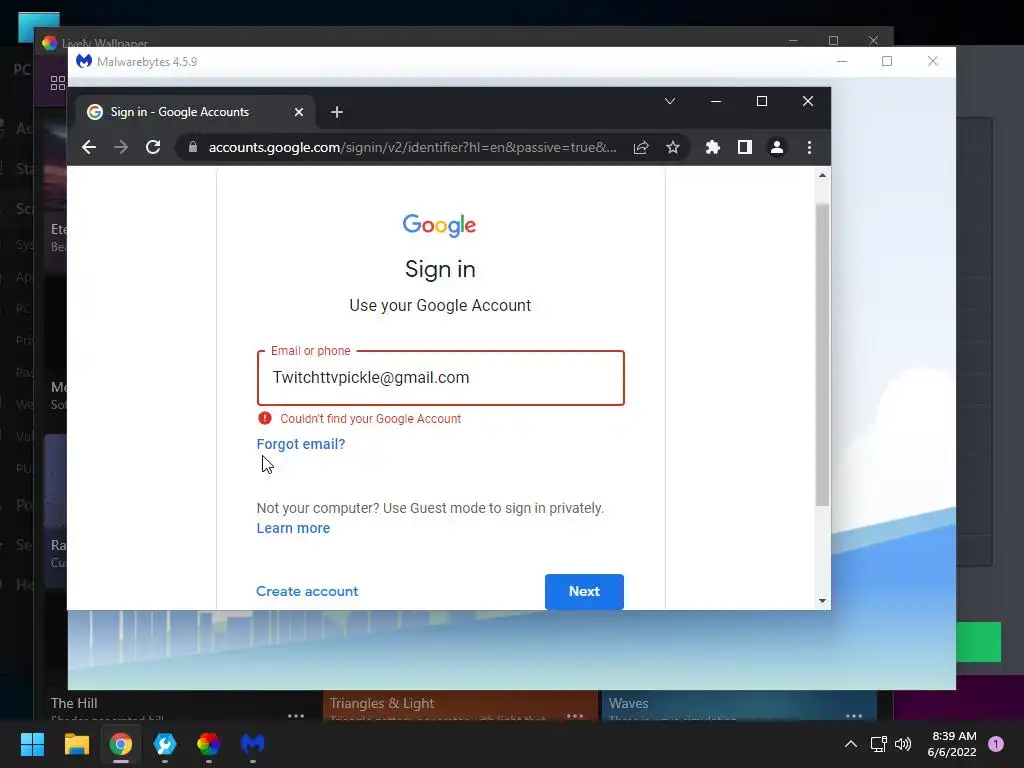Open the Windows Start menu
The width and height of the screenshot is (1024, 768).
(x=32, y=744)
